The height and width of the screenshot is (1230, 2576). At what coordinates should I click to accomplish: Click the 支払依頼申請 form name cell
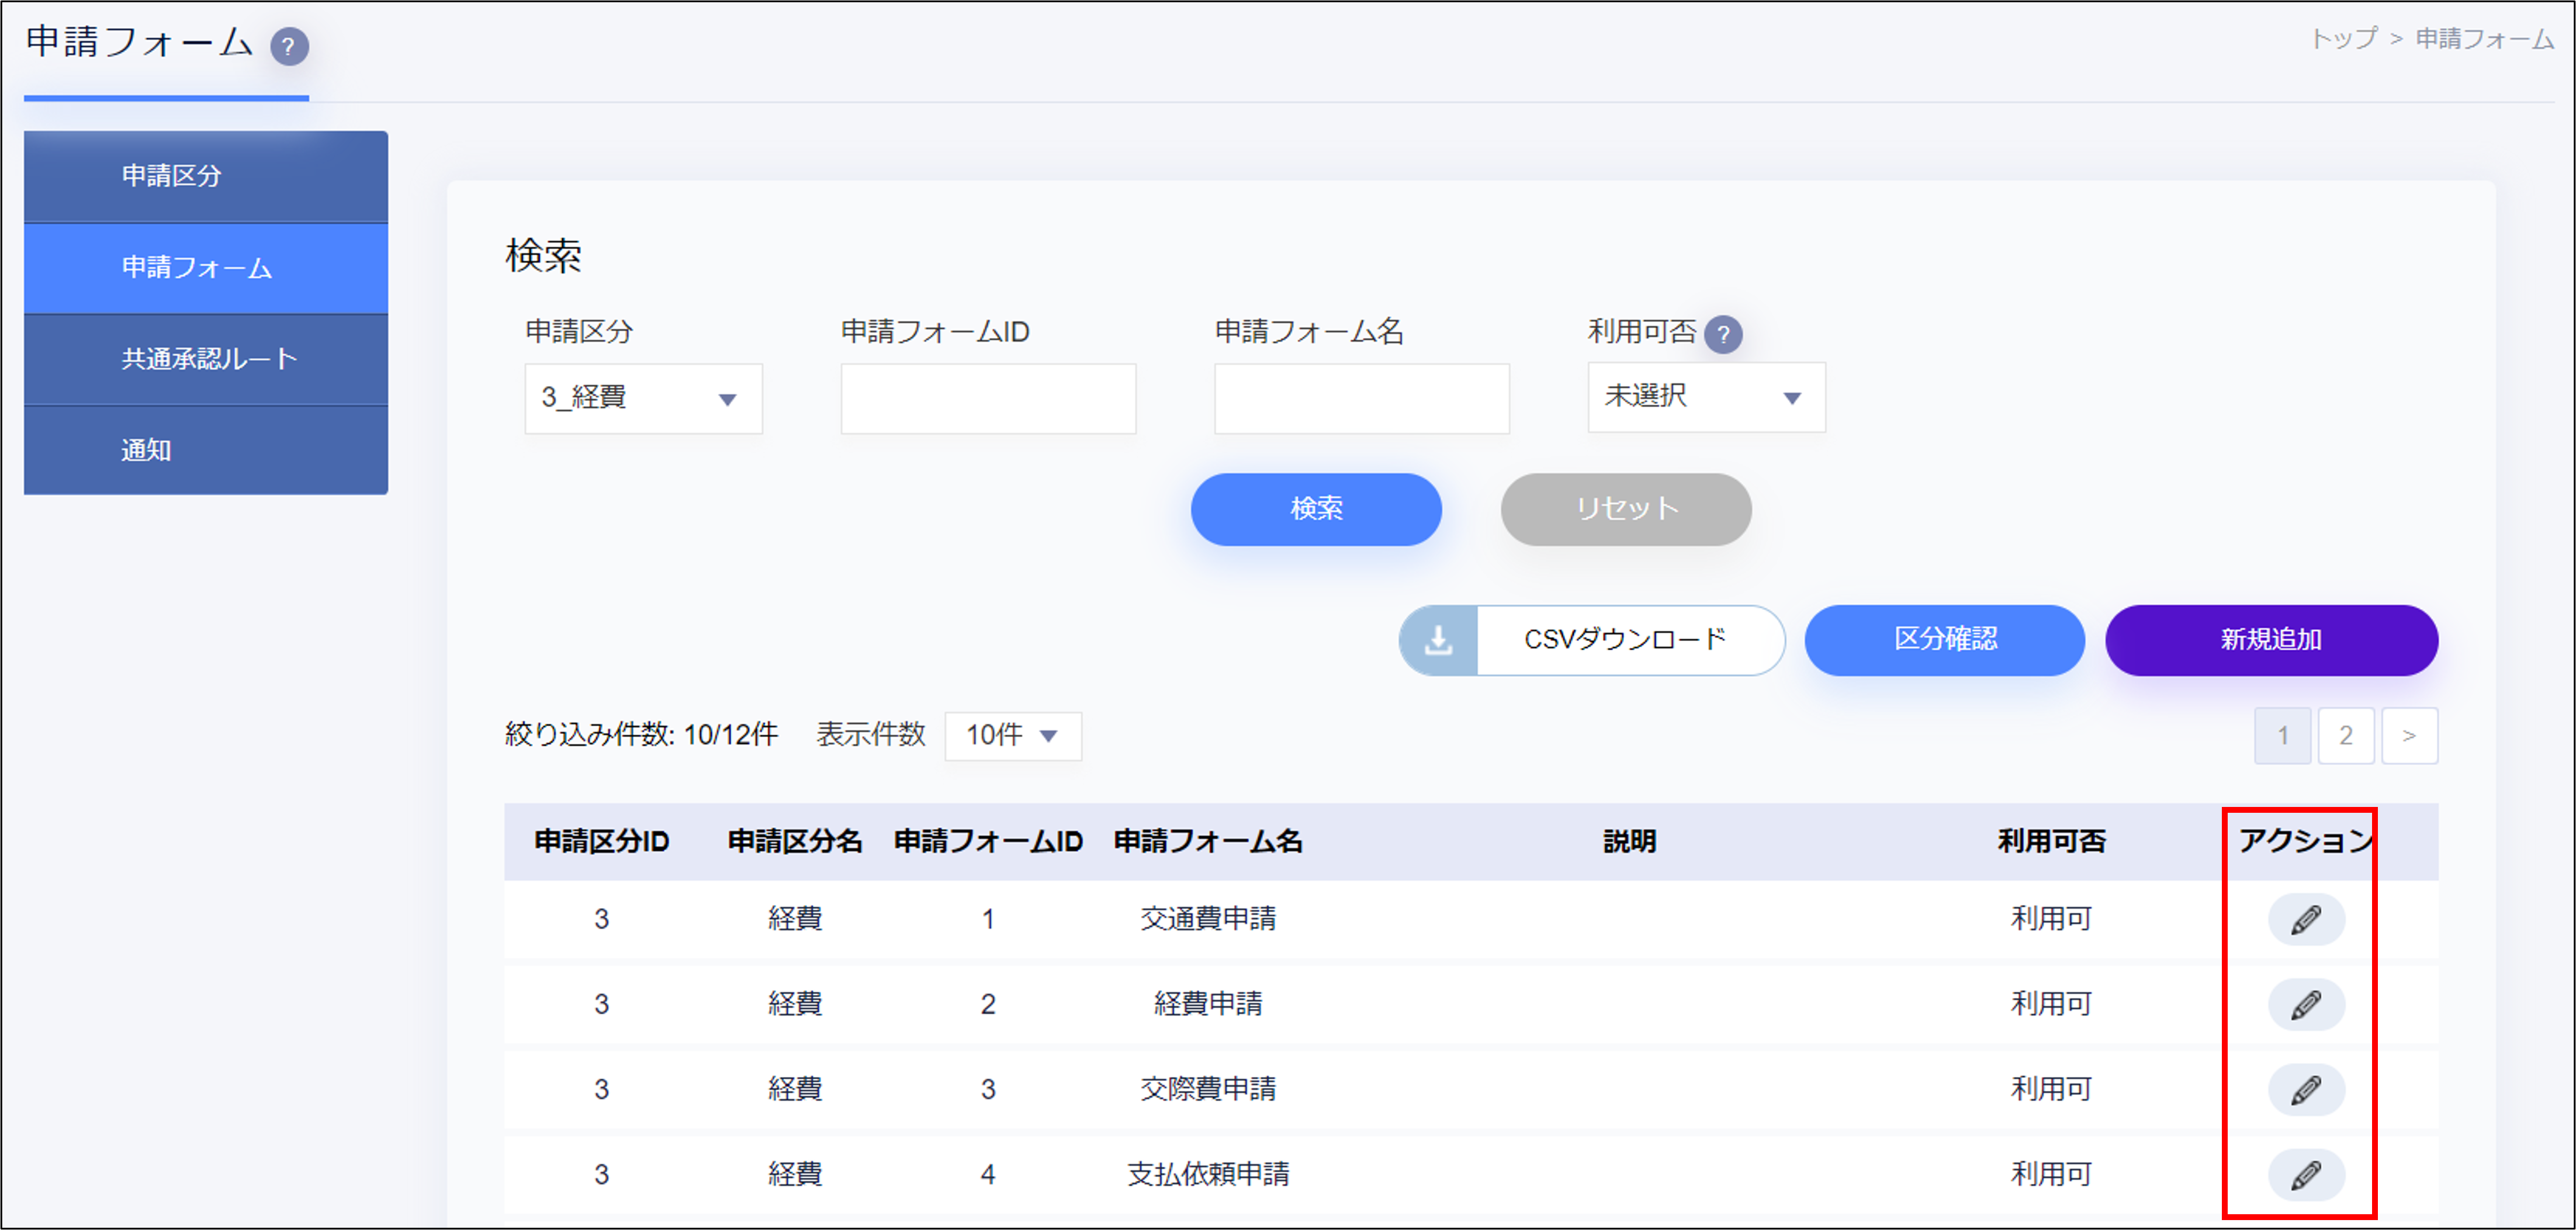click(1208, 1174)
